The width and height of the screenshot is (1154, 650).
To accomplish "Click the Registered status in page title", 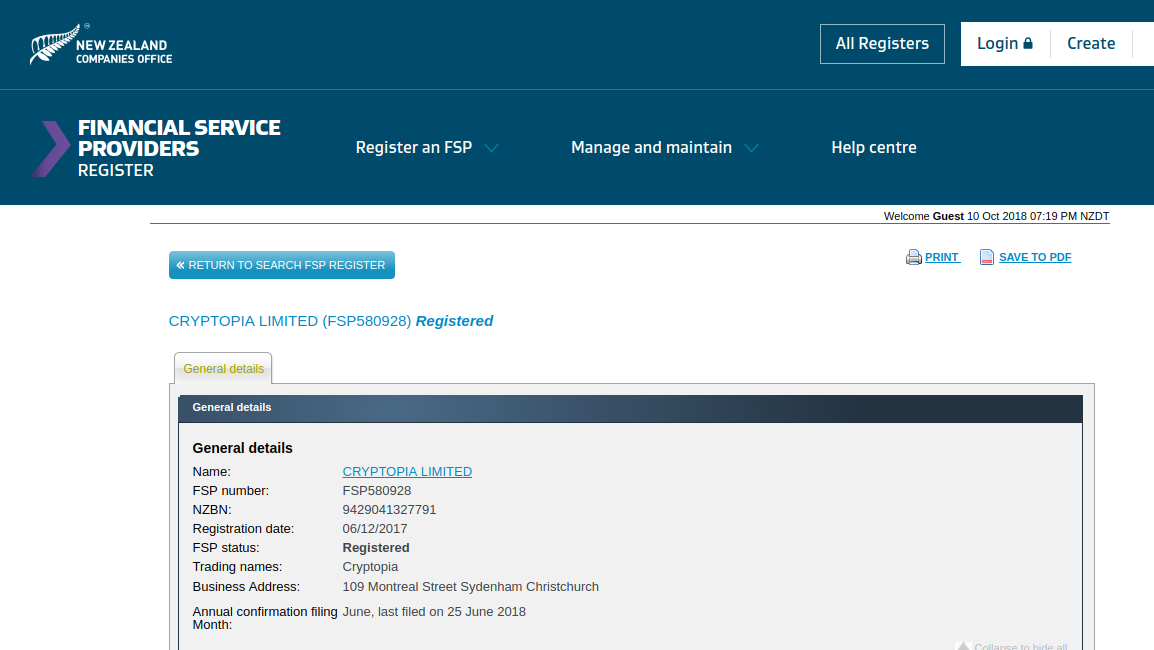I will click(x=454, y=321).
